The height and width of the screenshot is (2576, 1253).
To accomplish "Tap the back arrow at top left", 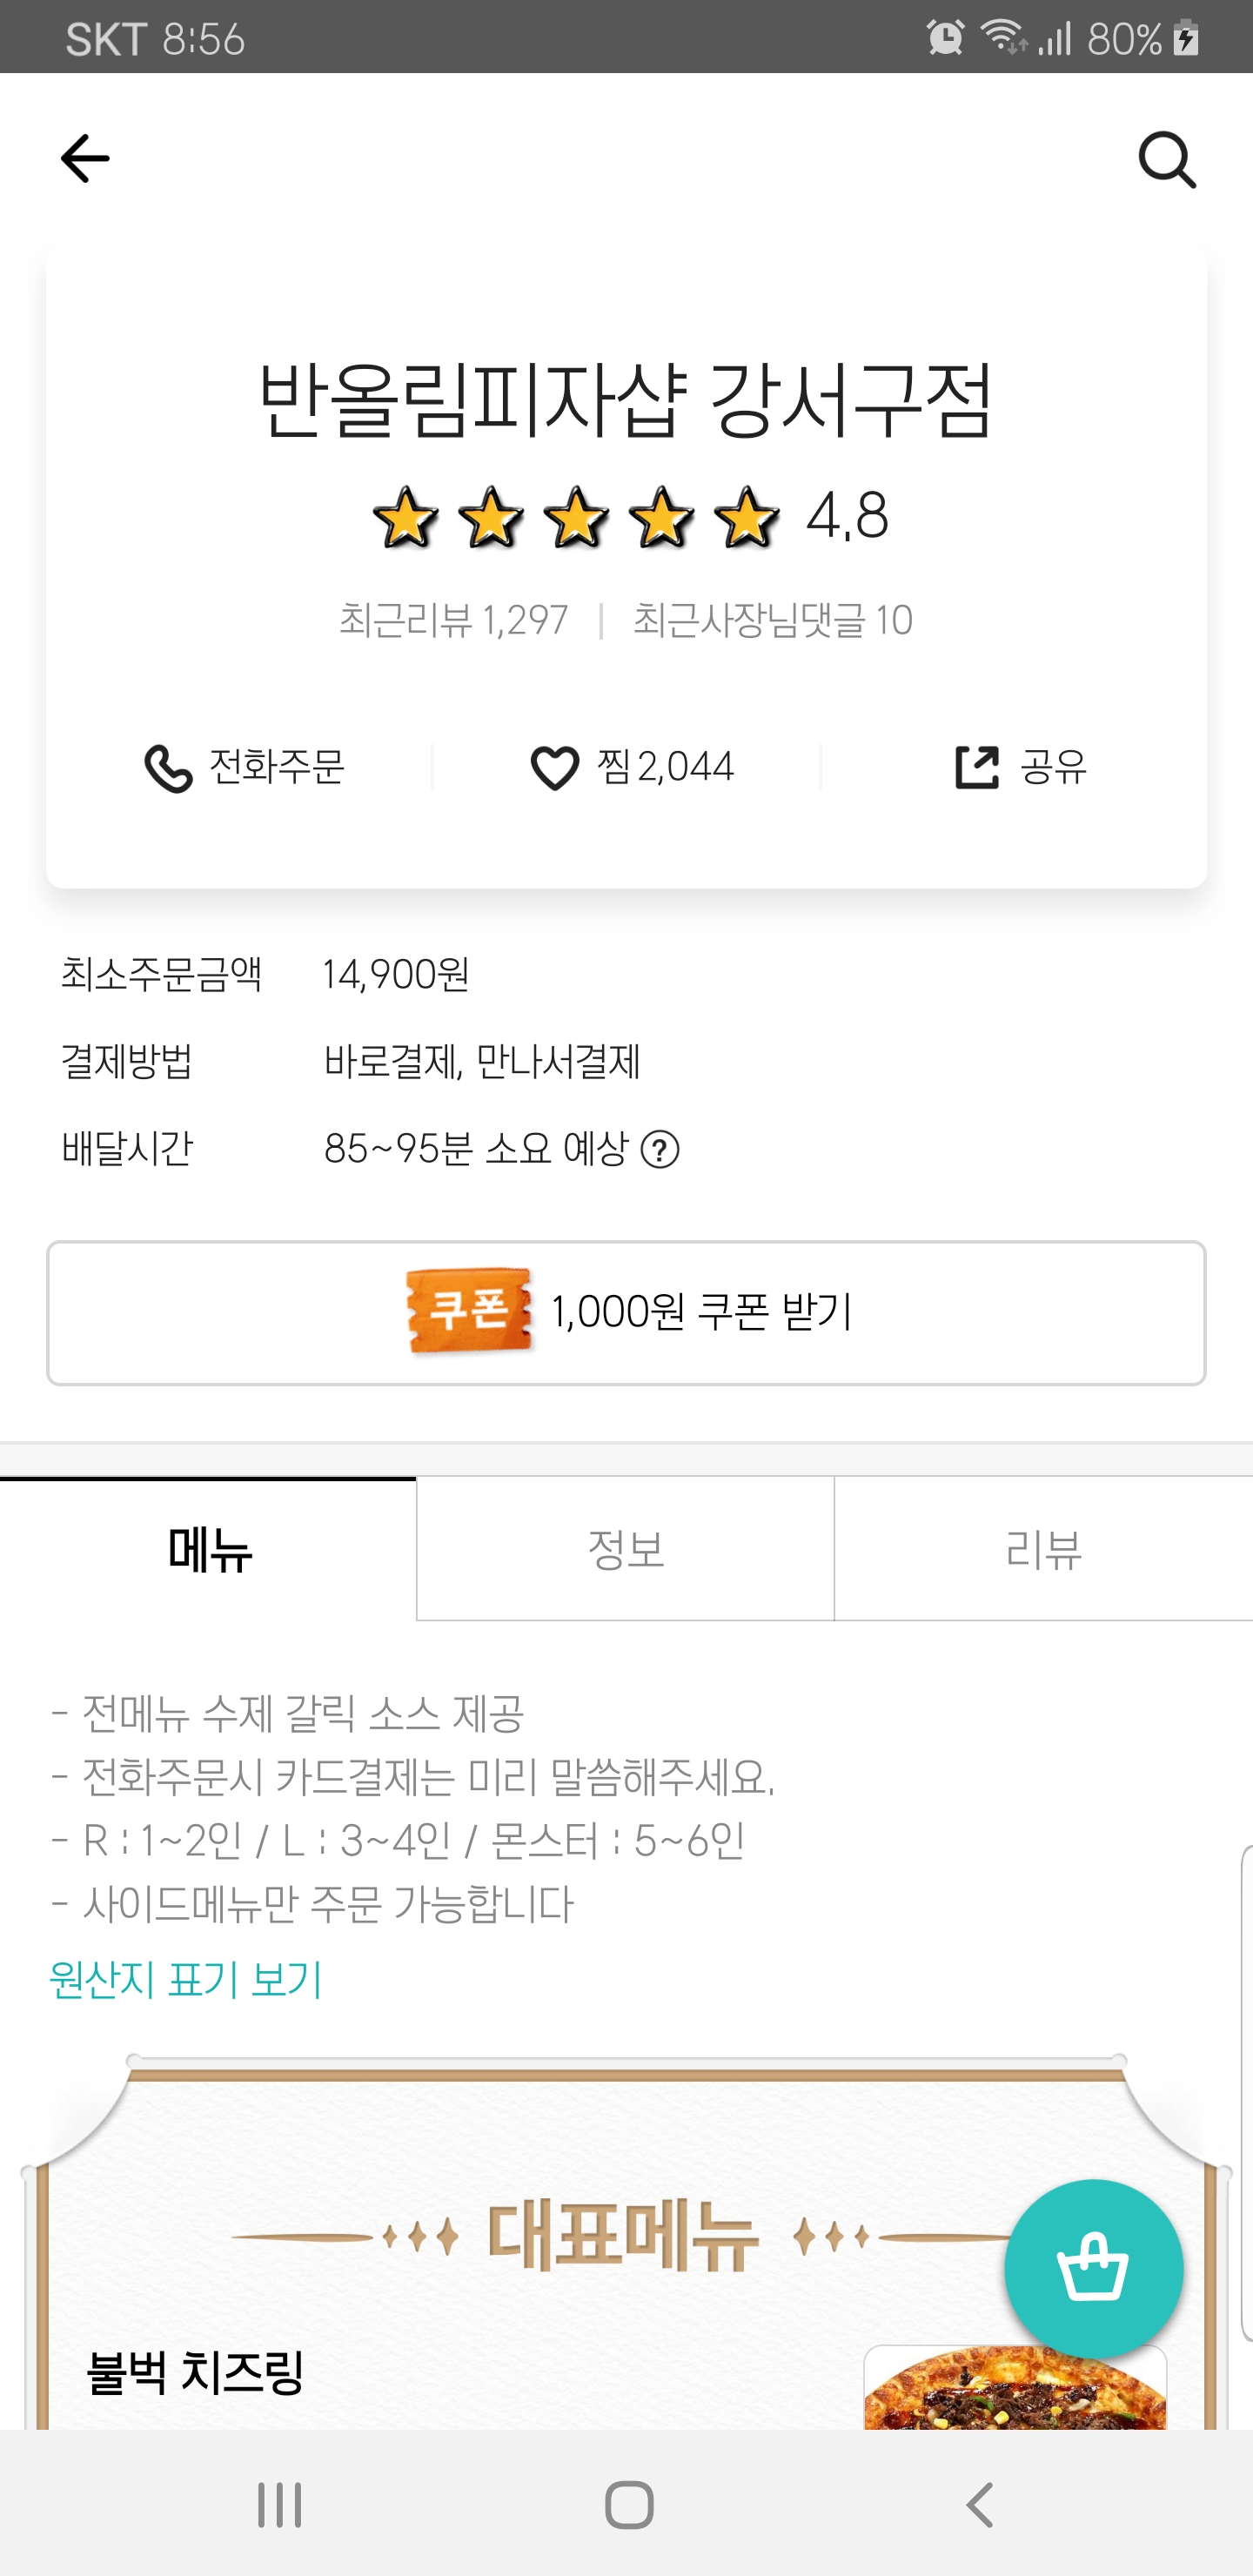I will 85,159.
